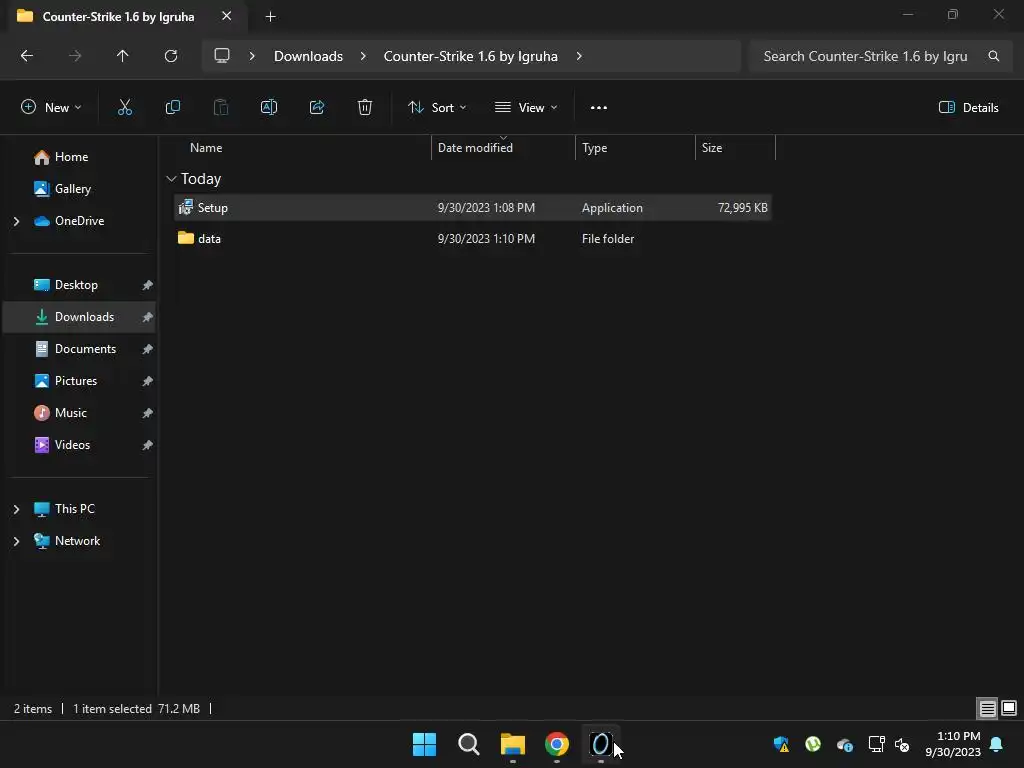The width and height of the screenshot is (1024, 768).
Task: Go forward with the right arrow
Action: [75, 56]
